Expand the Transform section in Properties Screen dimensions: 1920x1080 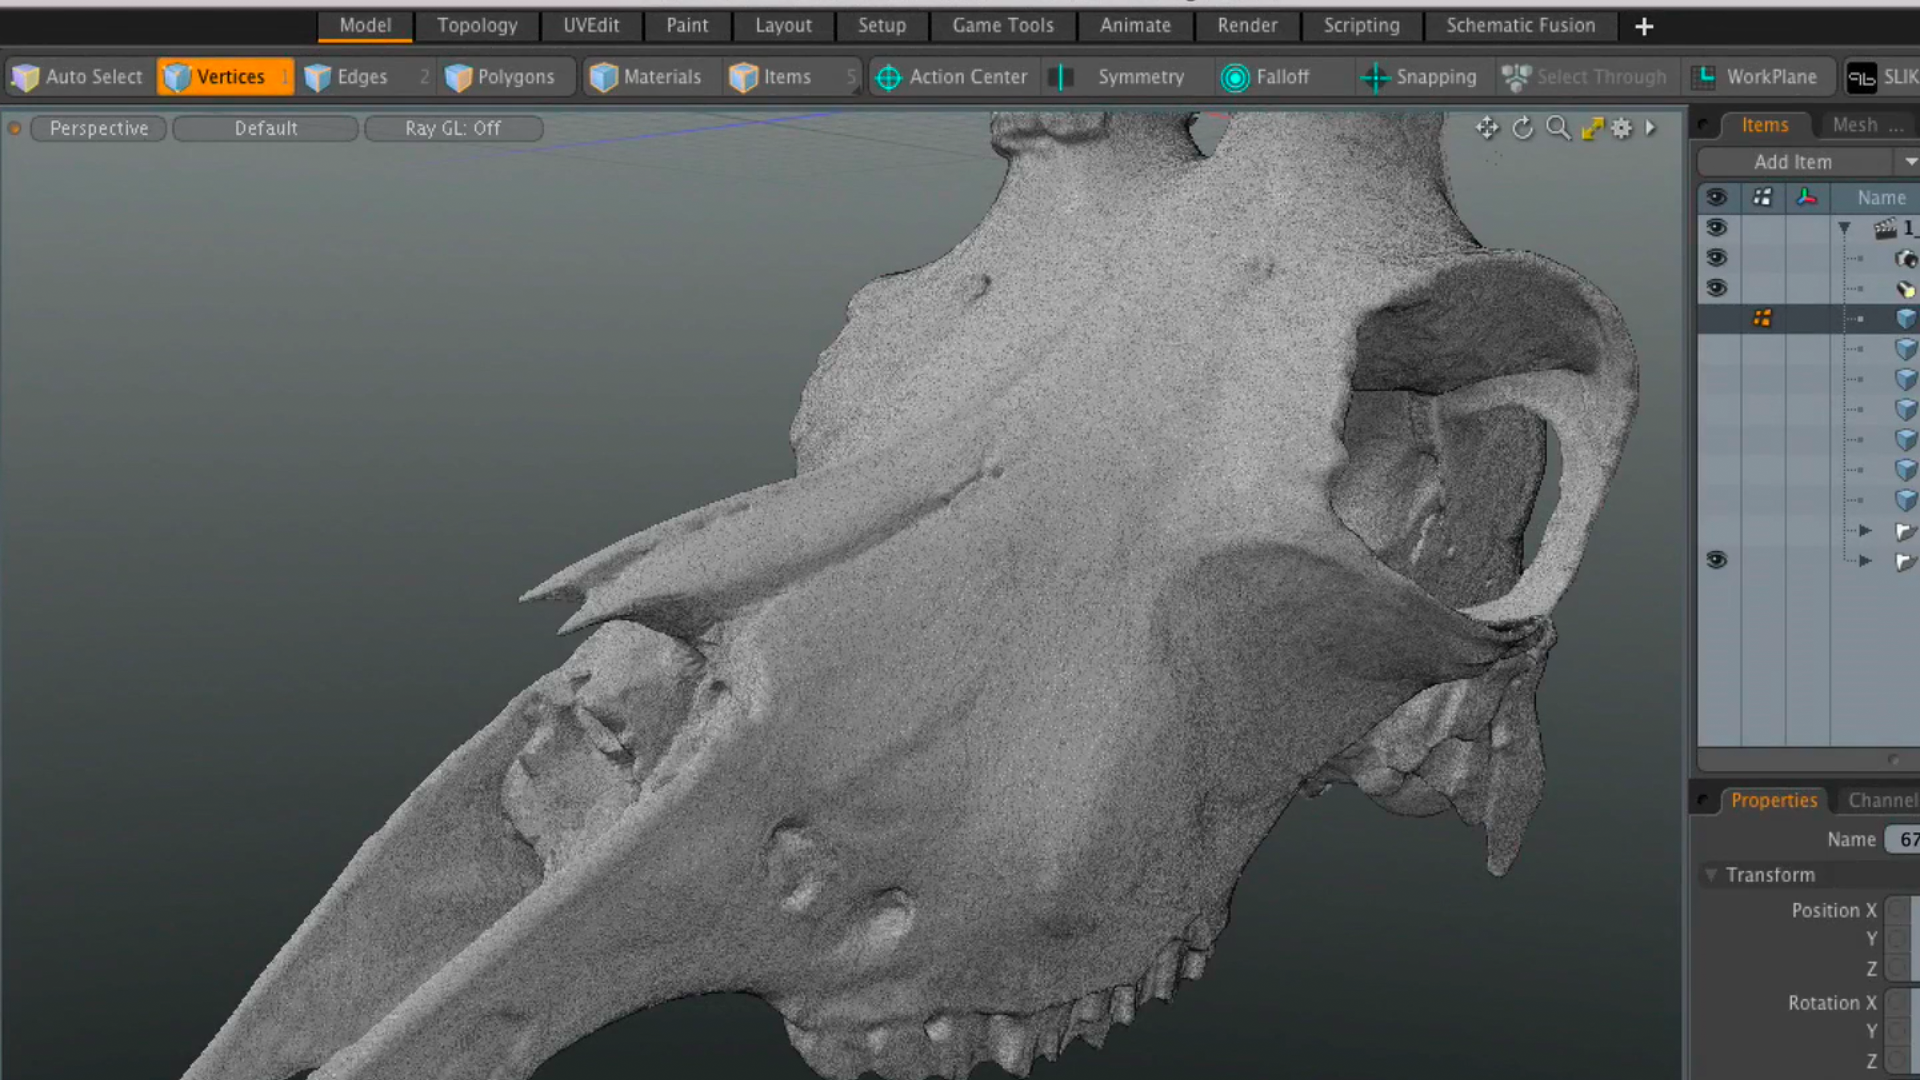(1711, 874)
